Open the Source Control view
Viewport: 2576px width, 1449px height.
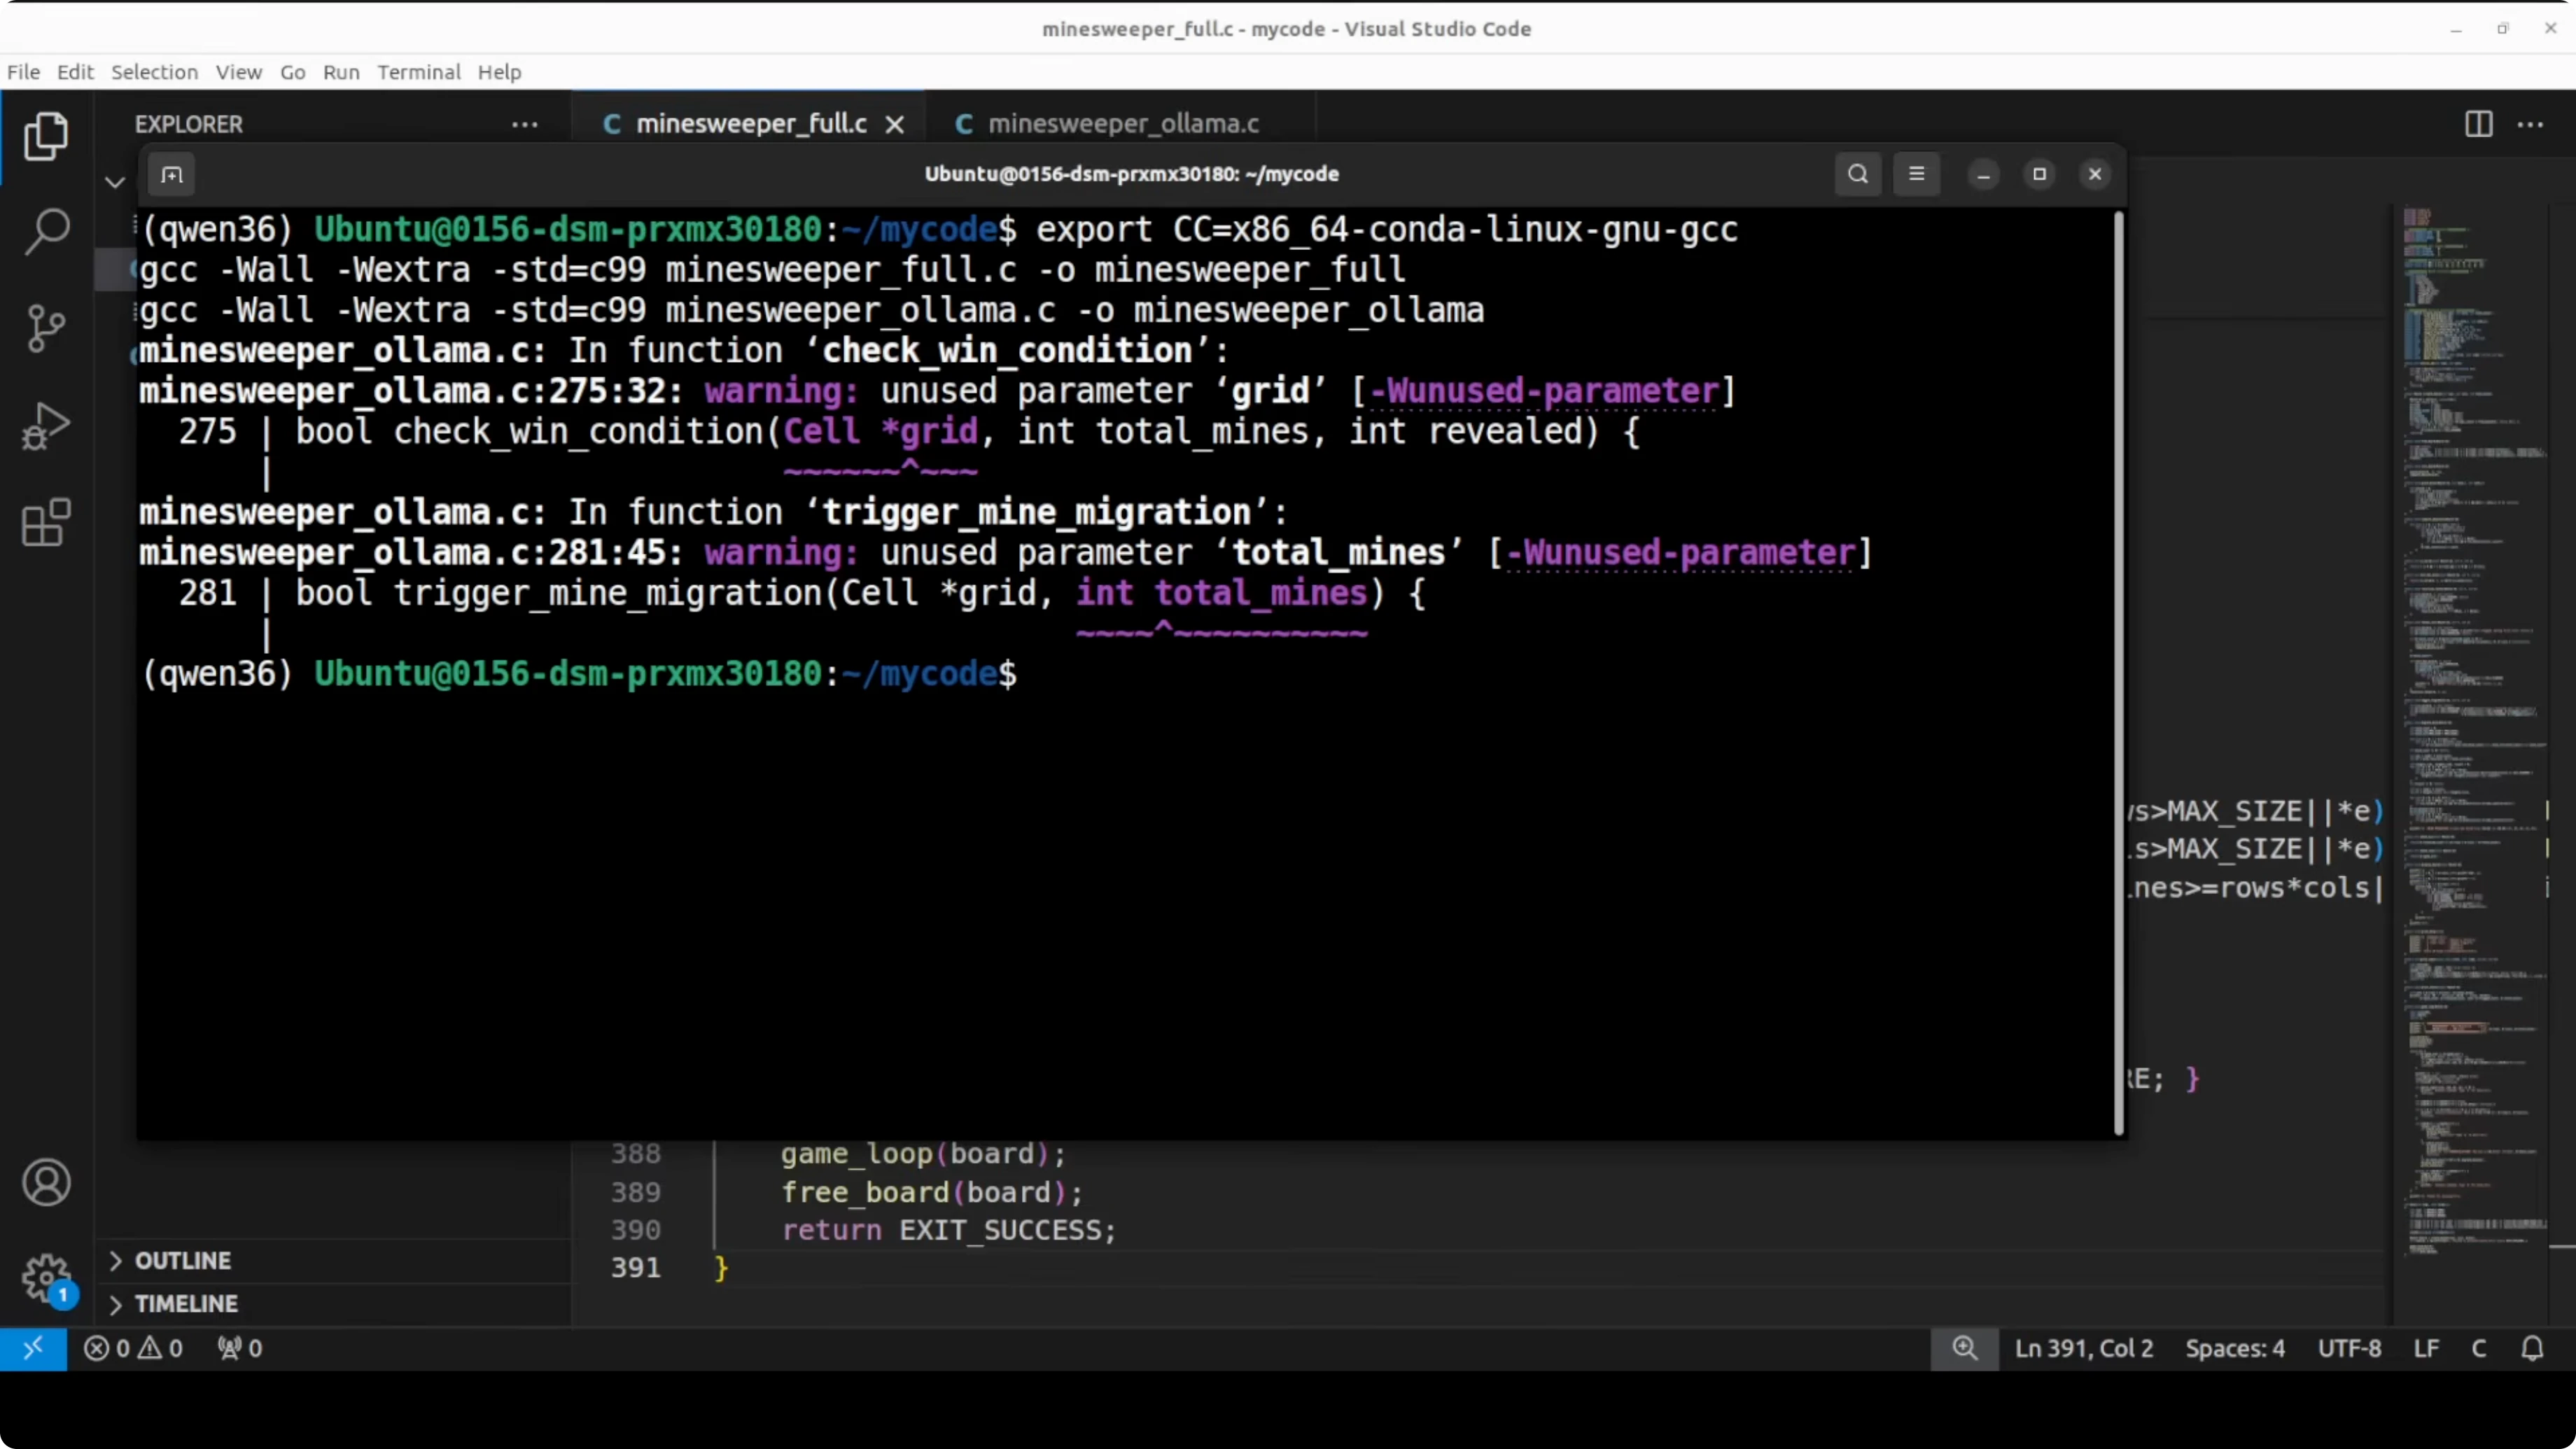(46, 328)
